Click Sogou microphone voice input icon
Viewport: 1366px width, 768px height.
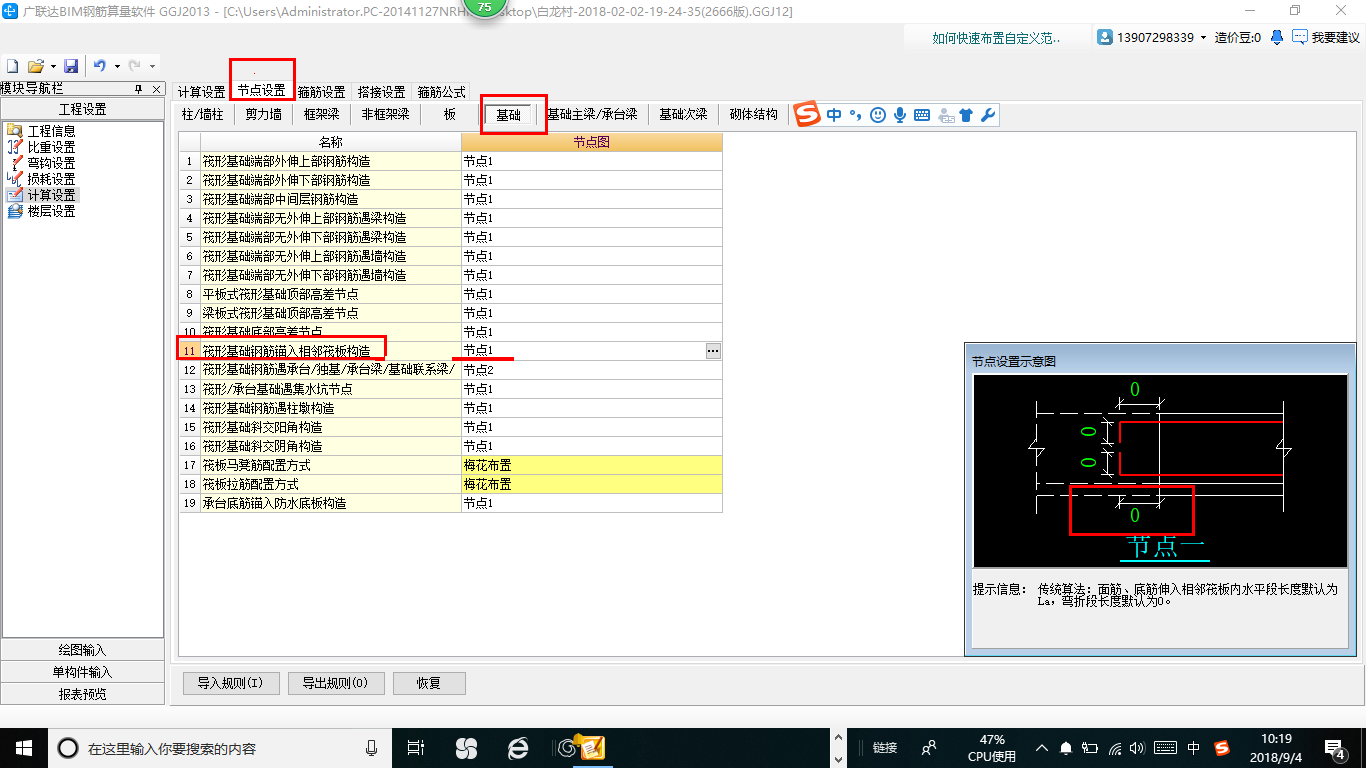900,115
